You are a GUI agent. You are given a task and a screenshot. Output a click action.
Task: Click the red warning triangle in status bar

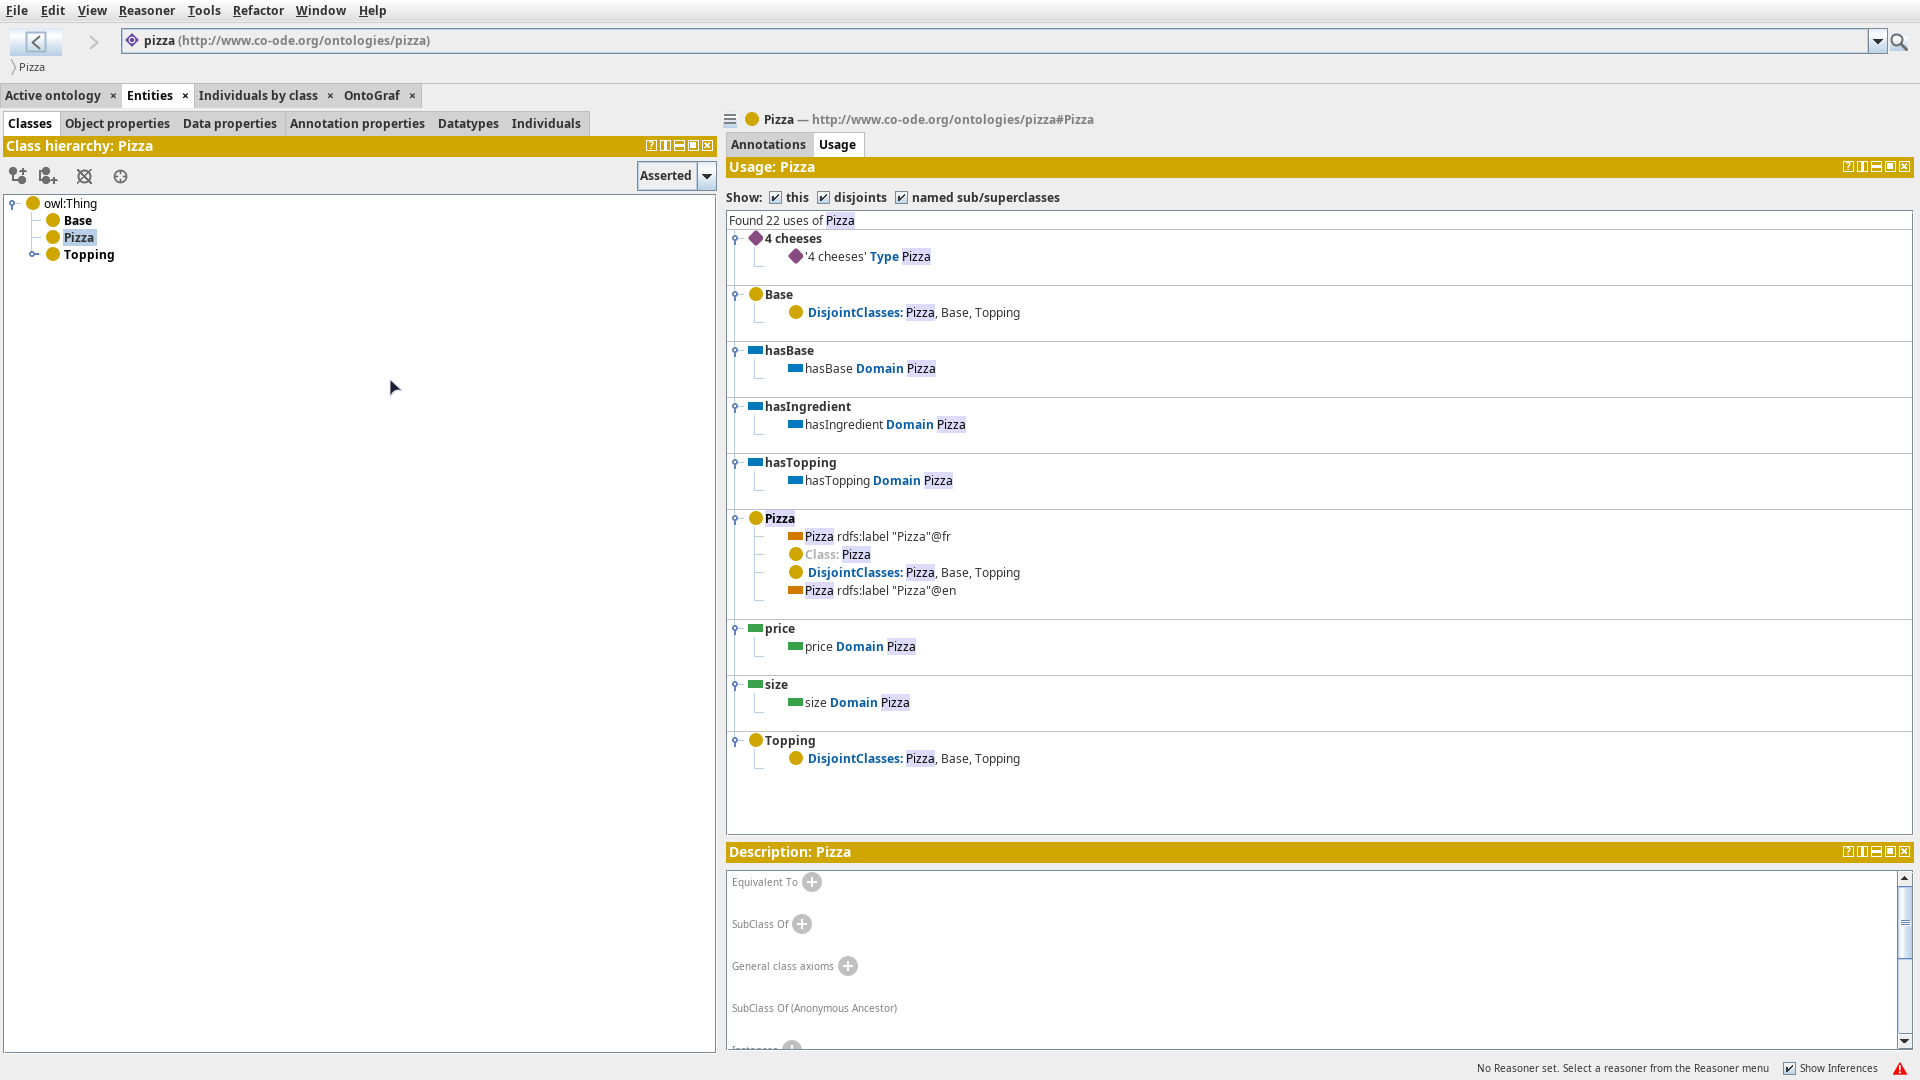(1900, 1069)
